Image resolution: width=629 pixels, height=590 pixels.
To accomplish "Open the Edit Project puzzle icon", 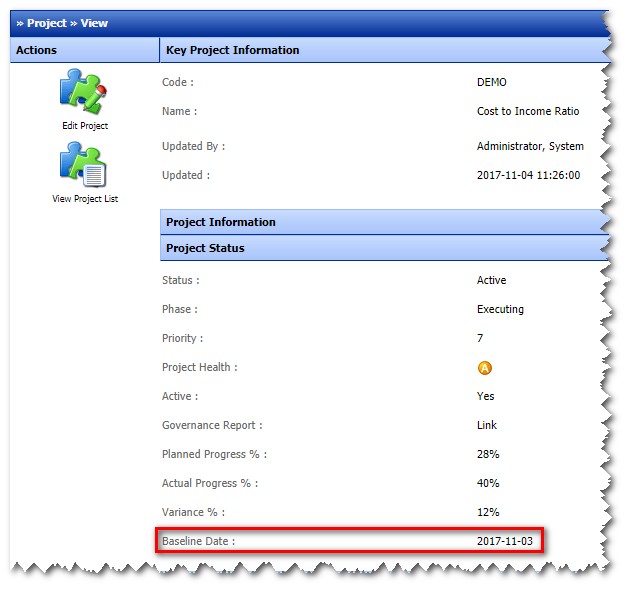I will pyautogui.click(x=83, y=91).
